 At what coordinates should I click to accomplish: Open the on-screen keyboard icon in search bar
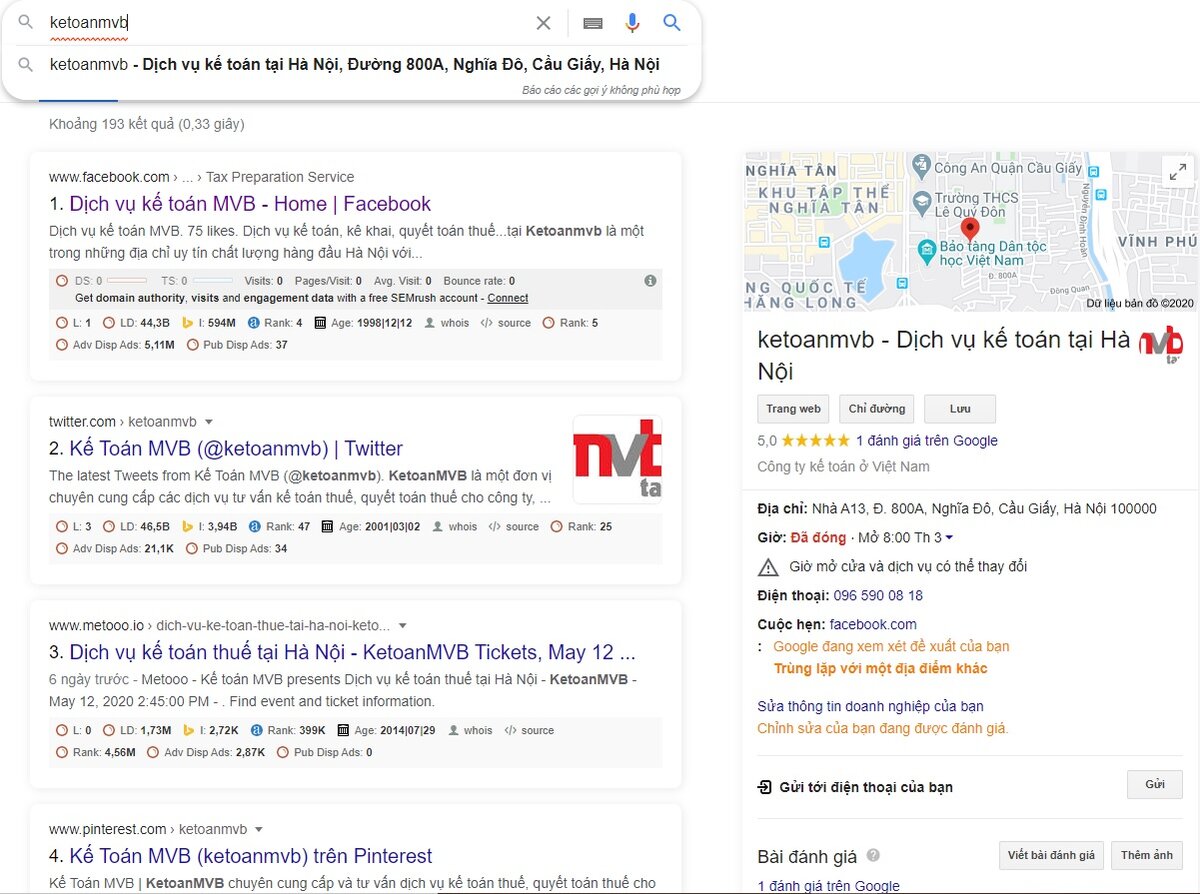[x=593, y=23]
